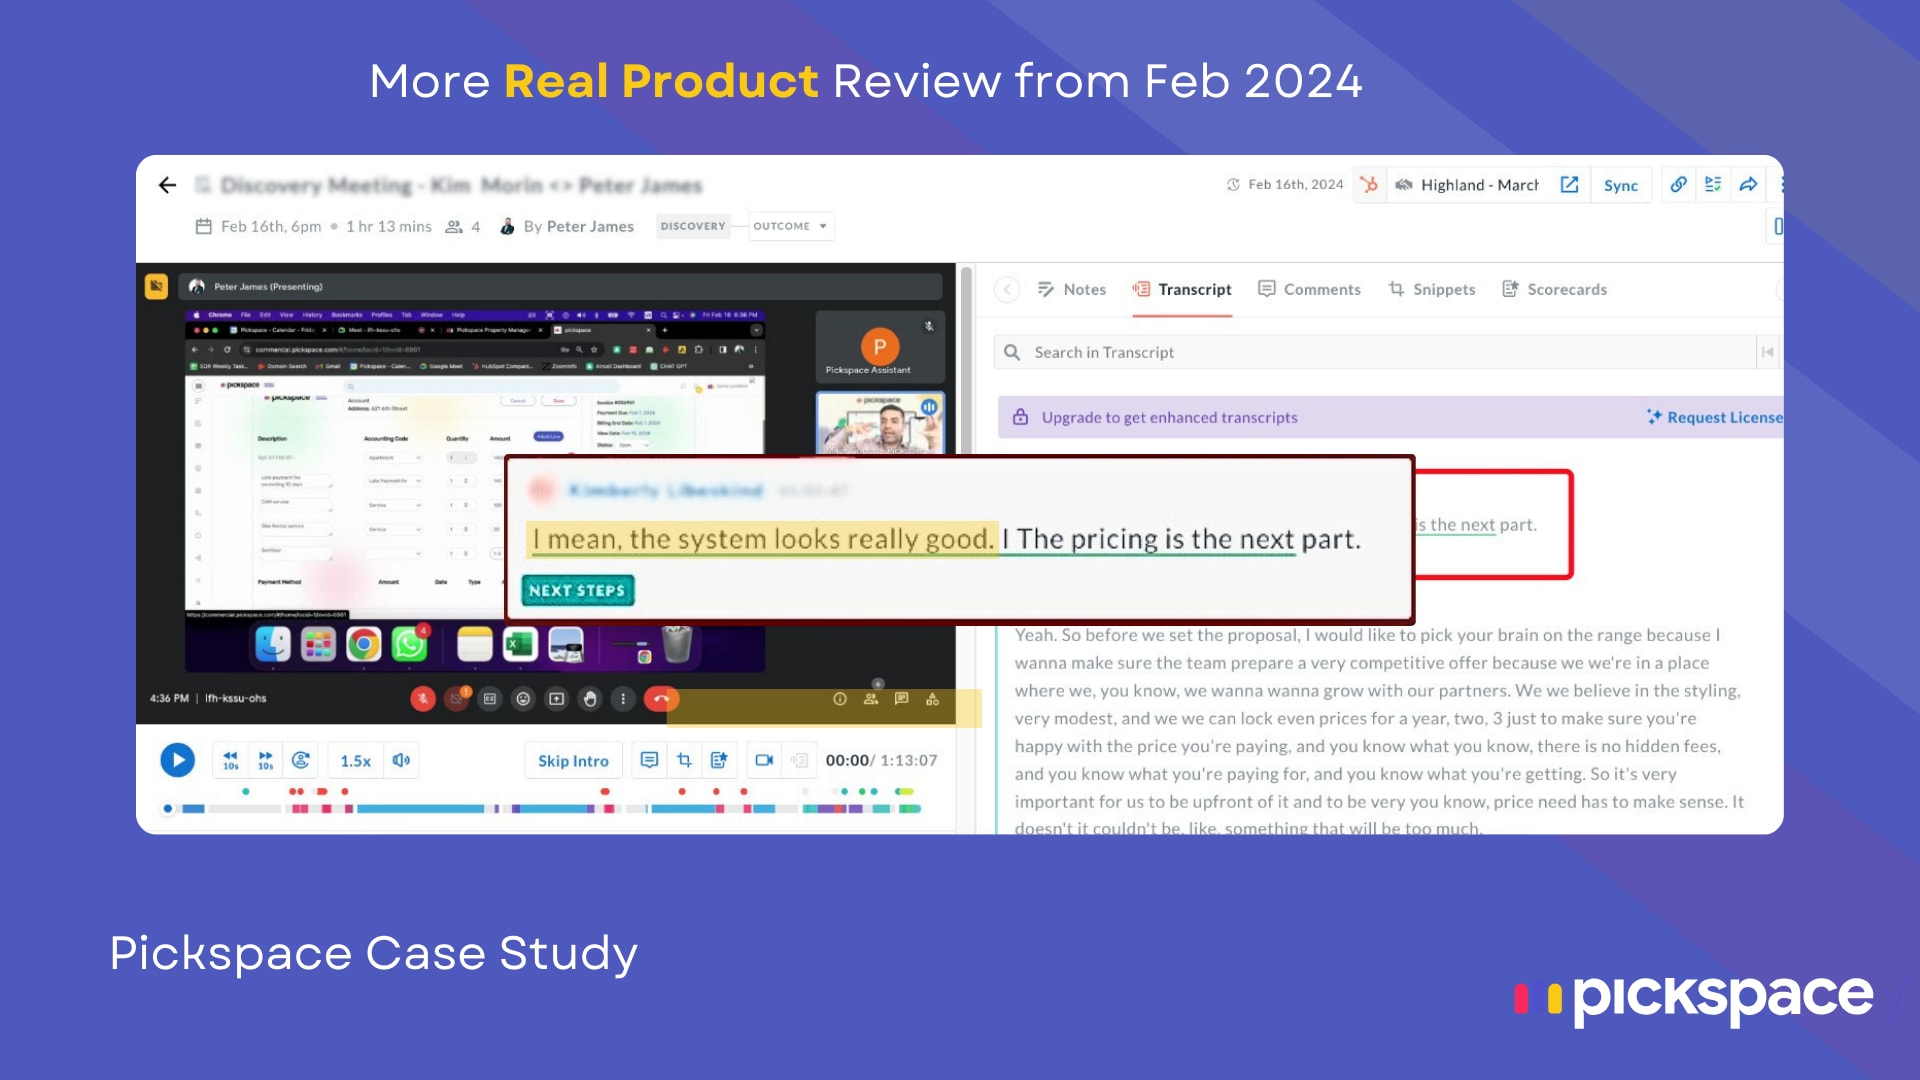Screen dimensions: 1920x1080
Task: Click the crop snippet icon in player bar
Action: [x=684, y=760]
